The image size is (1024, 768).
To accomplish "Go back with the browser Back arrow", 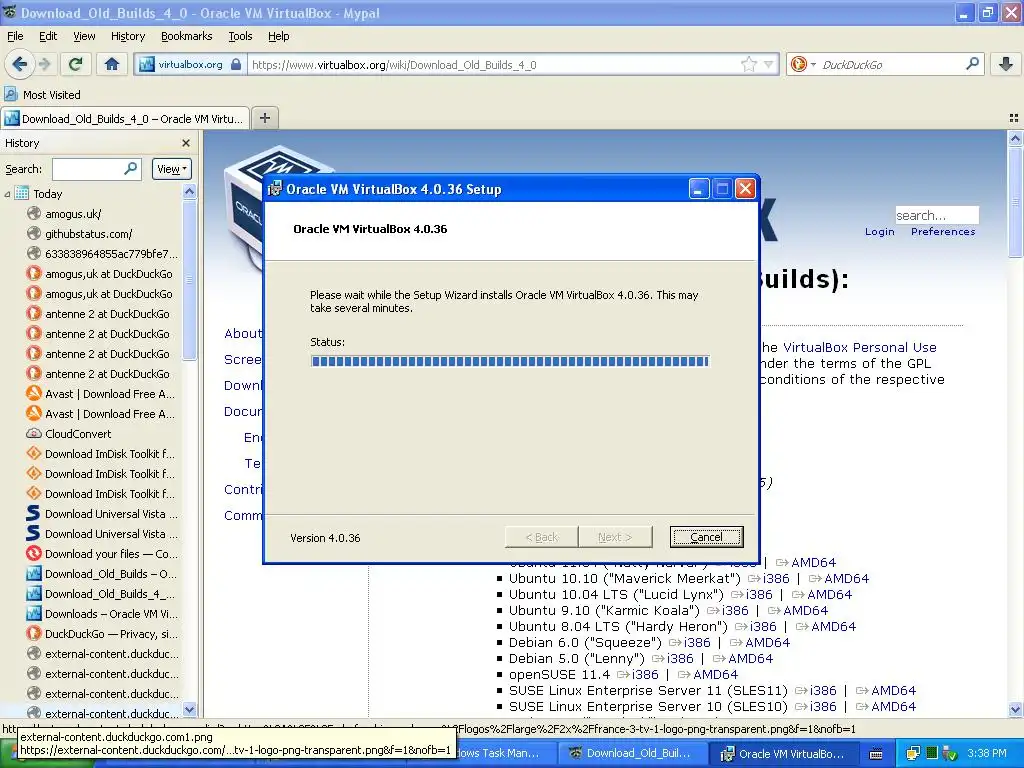I will 19,64.
